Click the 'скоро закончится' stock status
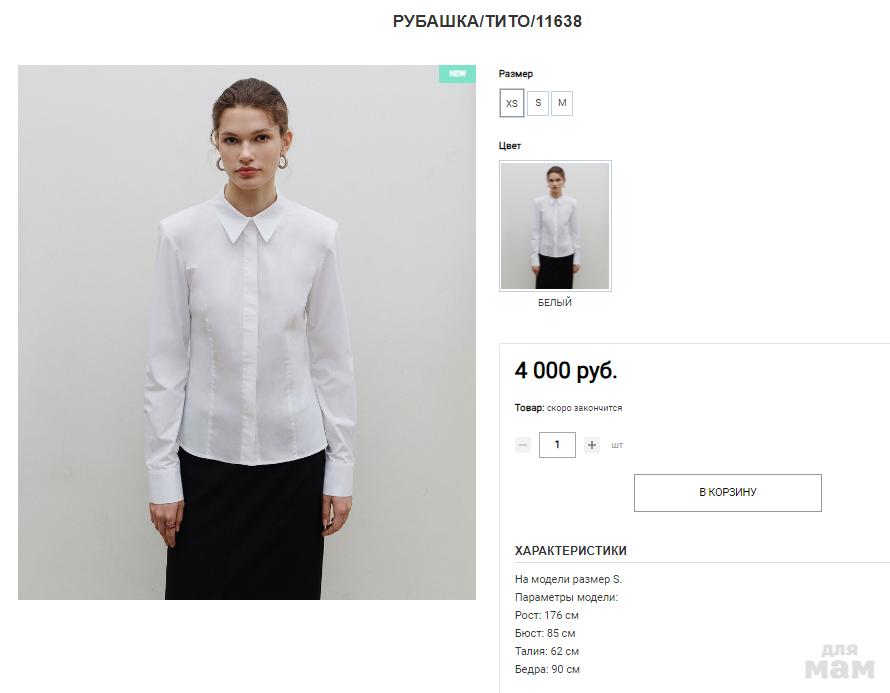890x693 pixels. (x=584, y=408)
